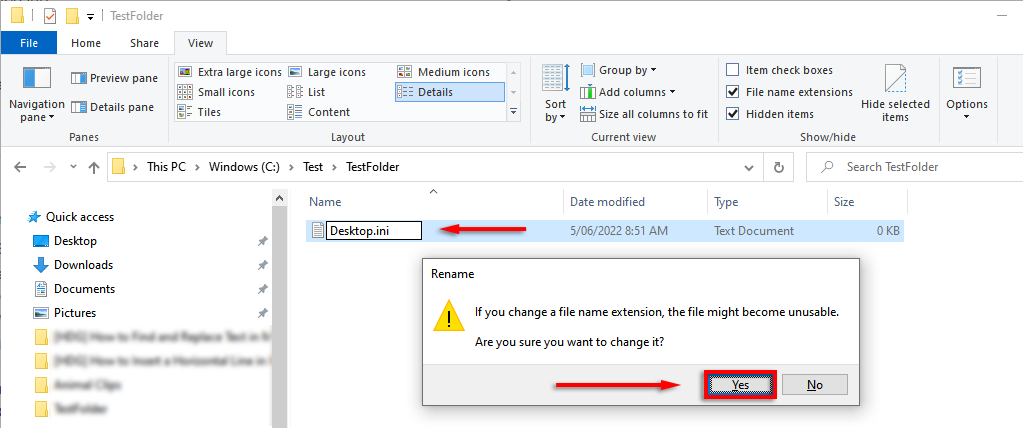Toggle the Details pane
Screen dimensions: 1023x428
pos(112,107)
